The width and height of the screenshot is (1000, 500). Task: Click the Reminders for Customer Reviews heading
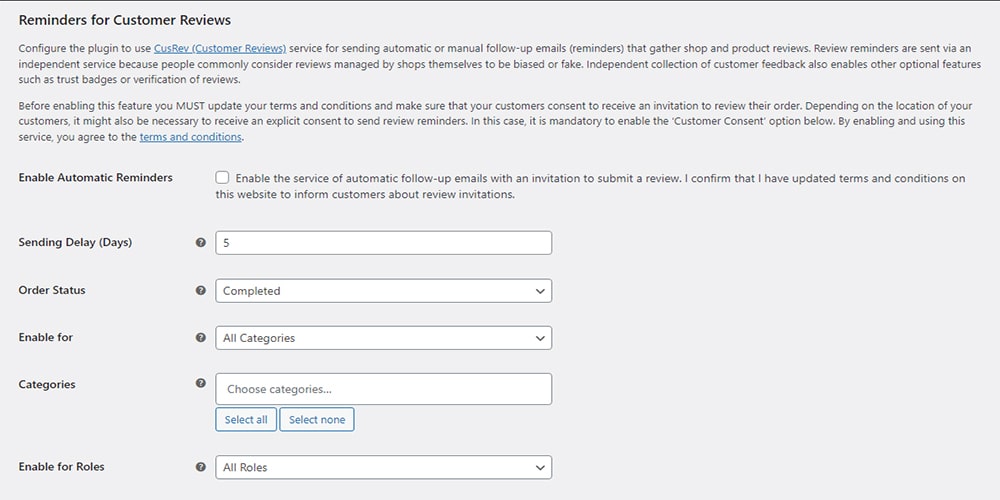pos(125,20)
